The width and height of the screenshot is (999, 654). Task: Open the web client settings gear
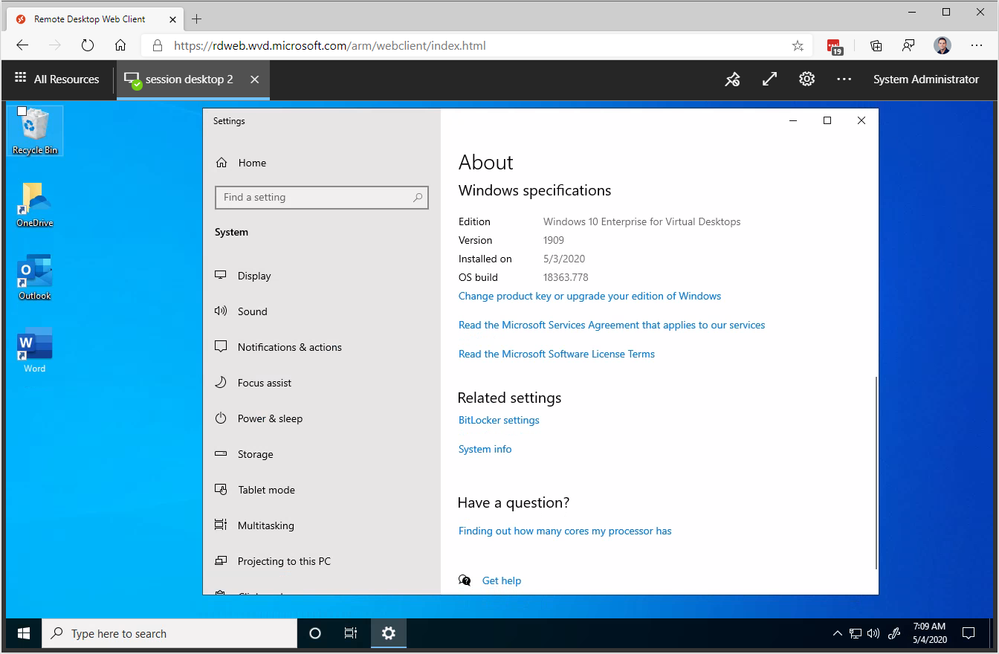pyautogui.click(x=807, y=79)
